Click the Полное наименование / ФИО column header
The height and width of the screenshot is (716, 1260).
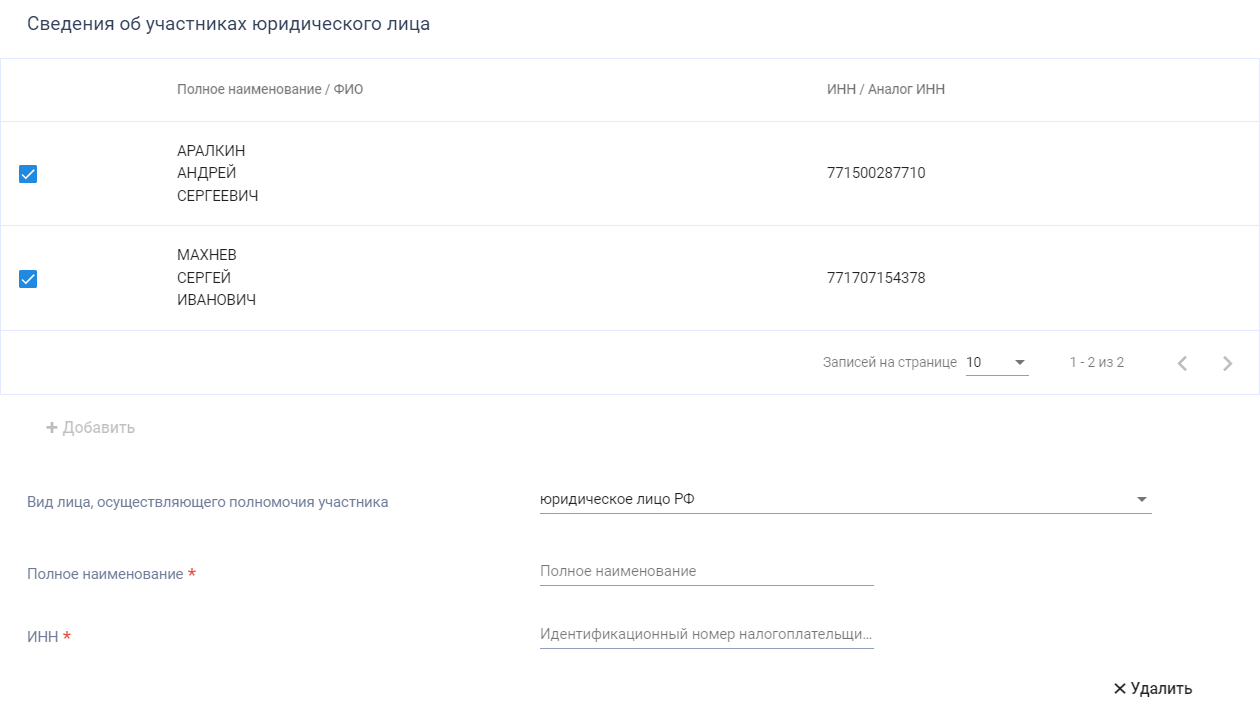tap(270, 89)
